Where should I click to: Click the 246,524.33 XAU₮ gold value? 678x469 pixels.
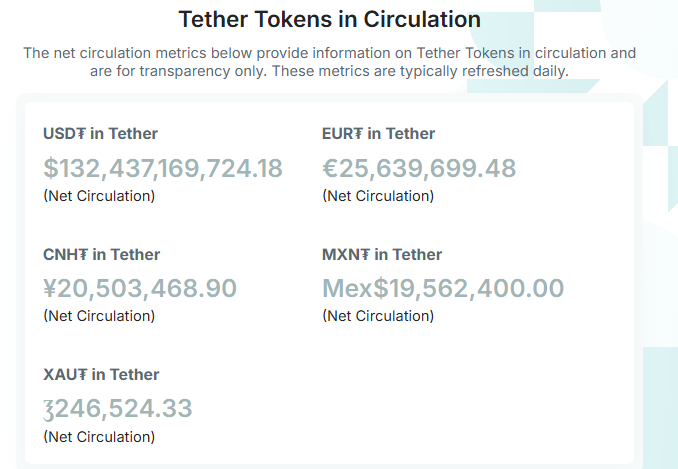coord(118,408)
